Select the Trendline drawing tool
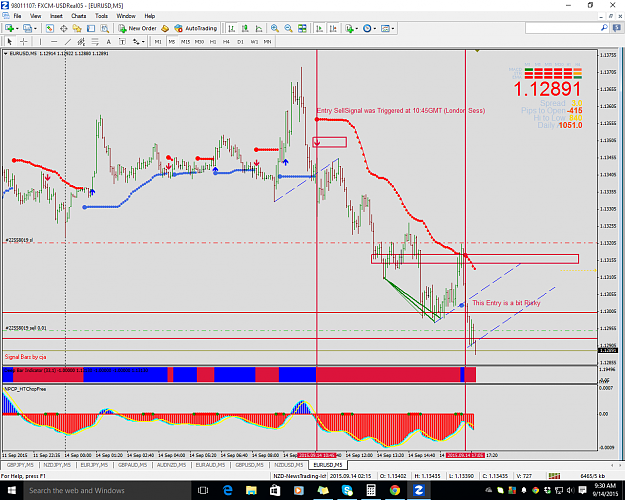 [x=68, y=41]
